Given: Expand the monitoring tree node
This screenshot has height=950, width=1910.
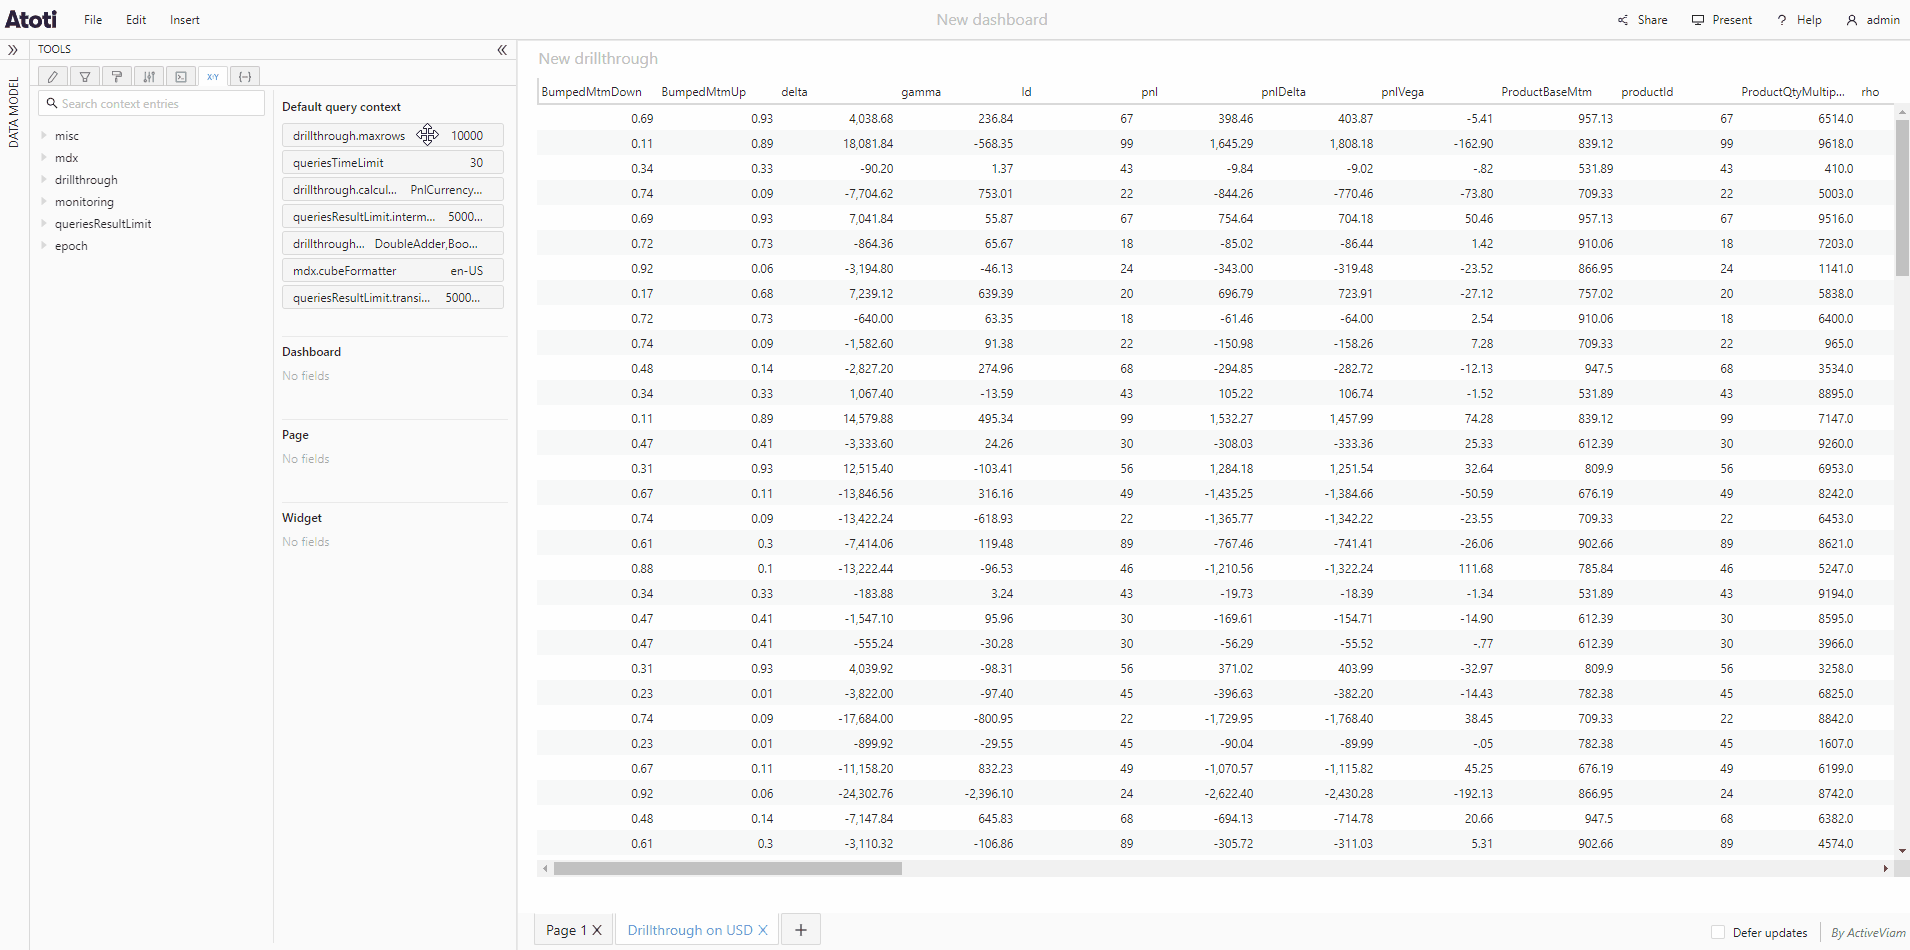Looking at the screenshot, I should pos(44,201).
